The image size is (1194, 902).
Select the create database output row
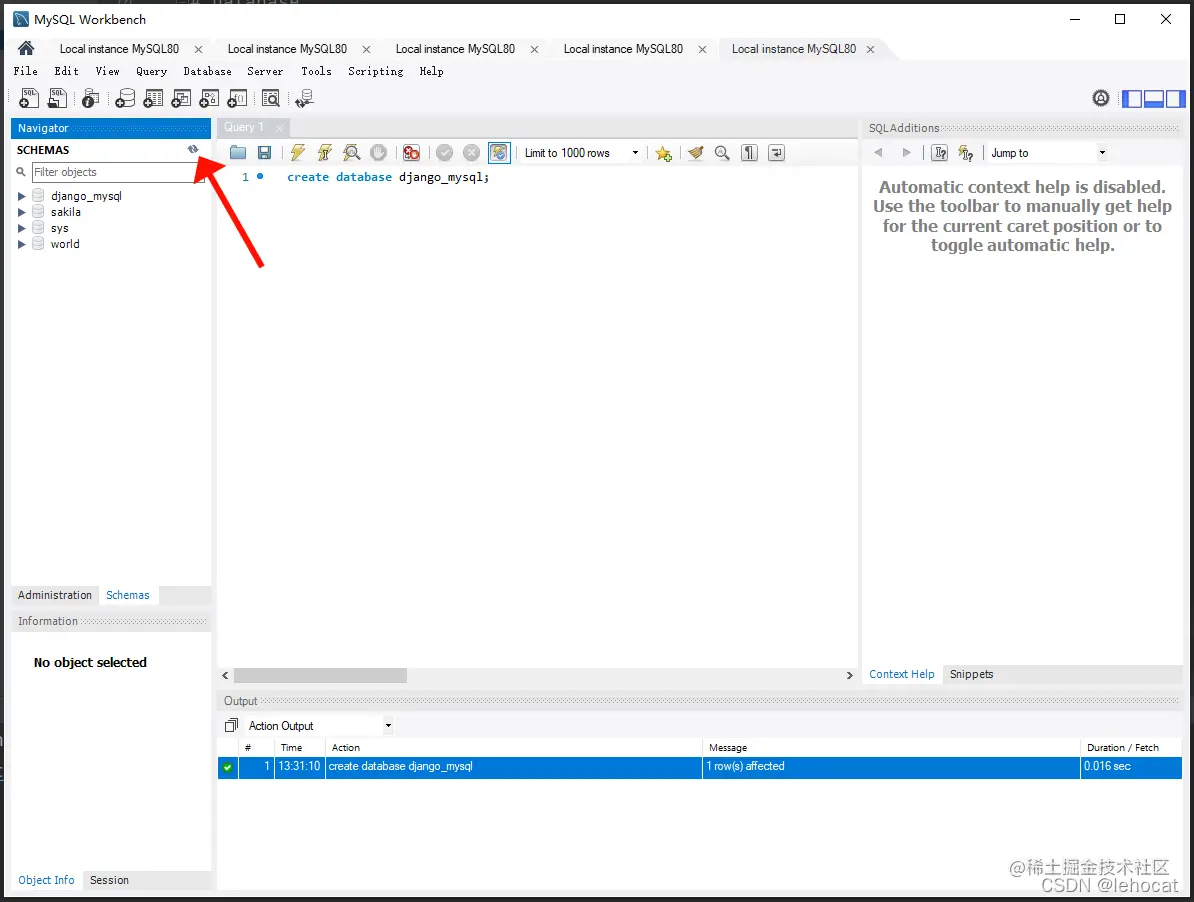pos(699,767)
